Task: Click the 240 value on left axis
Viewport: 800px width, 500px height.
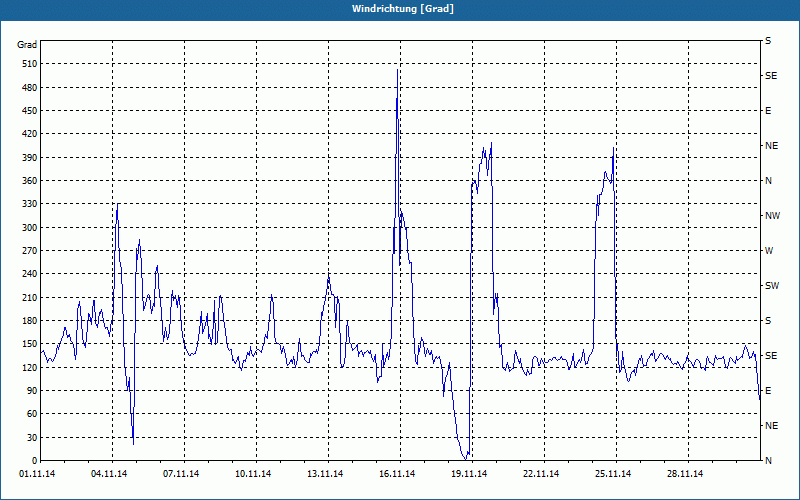Action: 31,274
